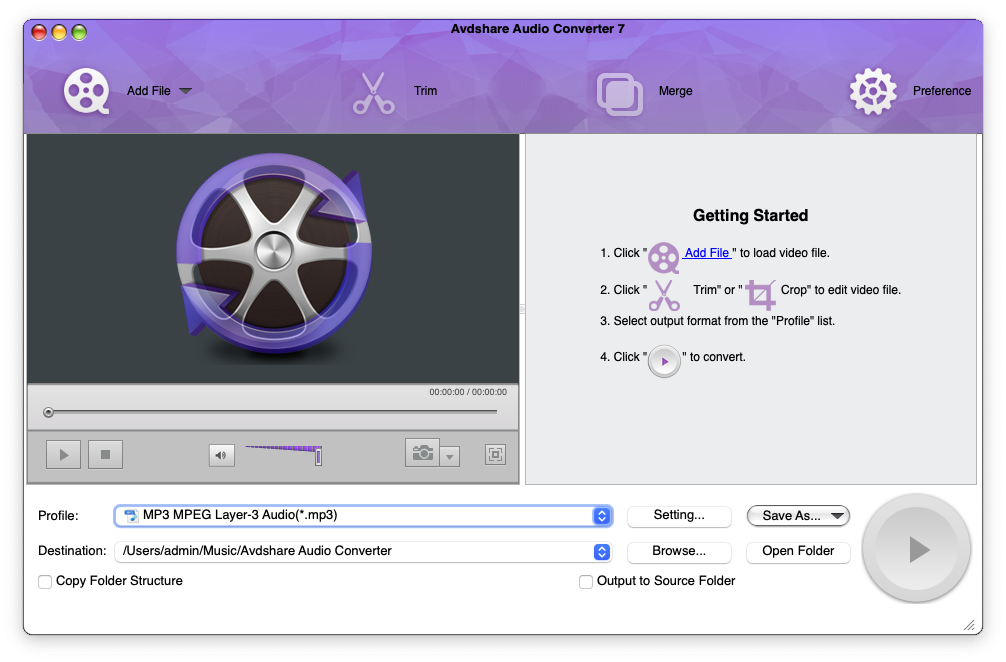Click the small convert play icon in step 4
The height and width of the screenshot is (662, 1006).
[664, 362]
